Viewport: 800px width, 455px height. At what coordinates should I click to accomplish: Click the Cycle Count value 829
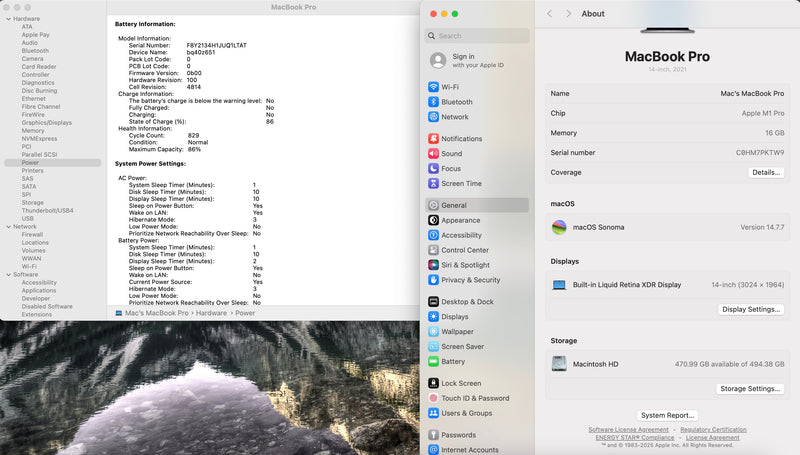[x=193, y=136]
